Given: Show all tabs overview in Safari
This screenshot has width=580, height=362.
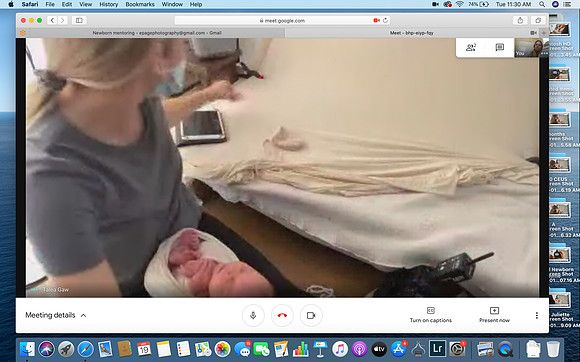Looking at the screenshot, I should (x=538, y=20).
